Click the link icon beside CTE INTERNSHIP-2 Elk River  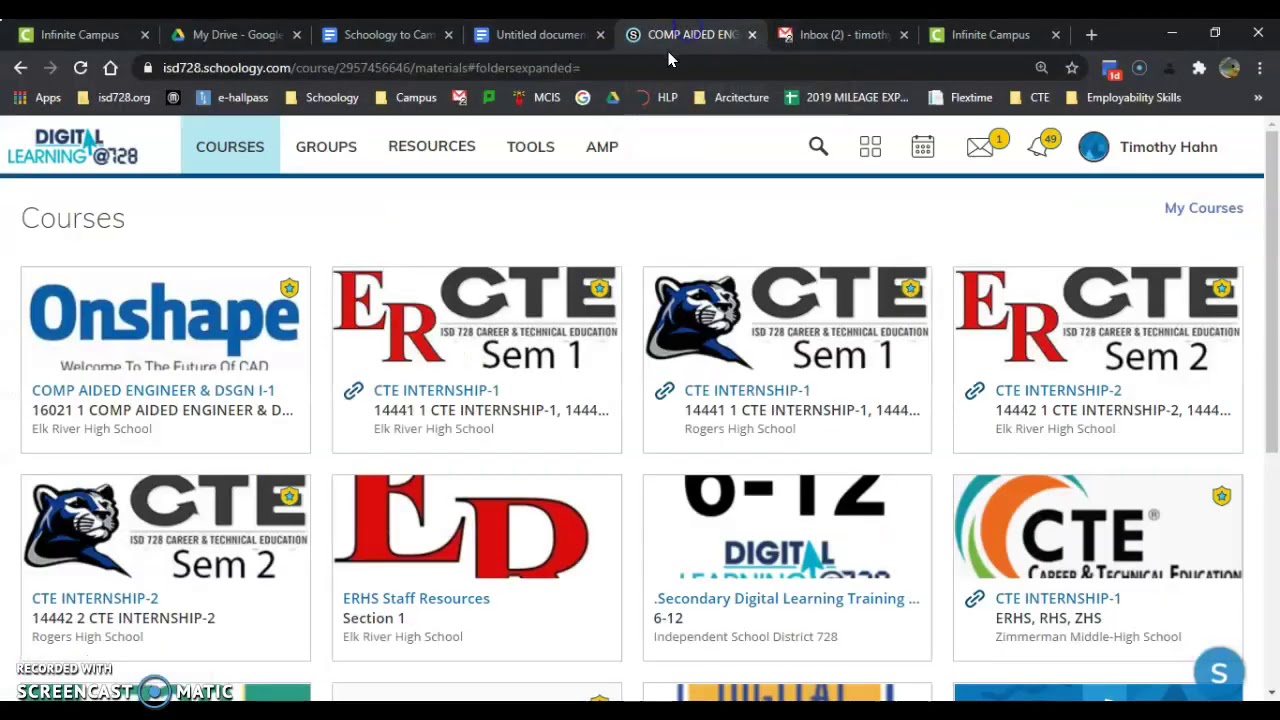(975, 391)
